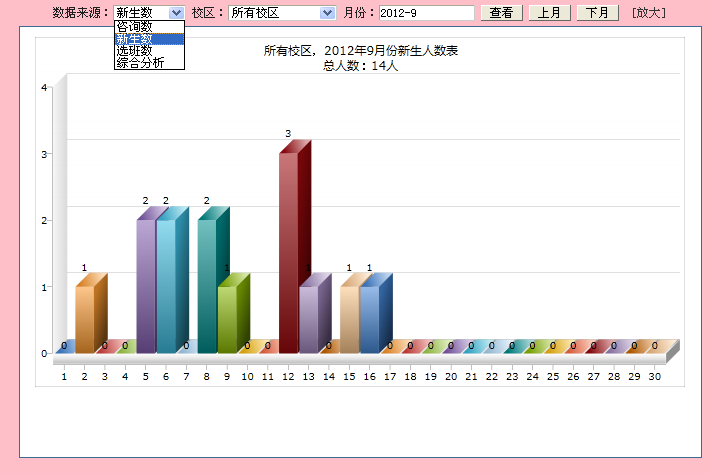The width and height of the screenshot is (710, 474).
Task: Select 新生数 option in the list
Action: point(149,39)
